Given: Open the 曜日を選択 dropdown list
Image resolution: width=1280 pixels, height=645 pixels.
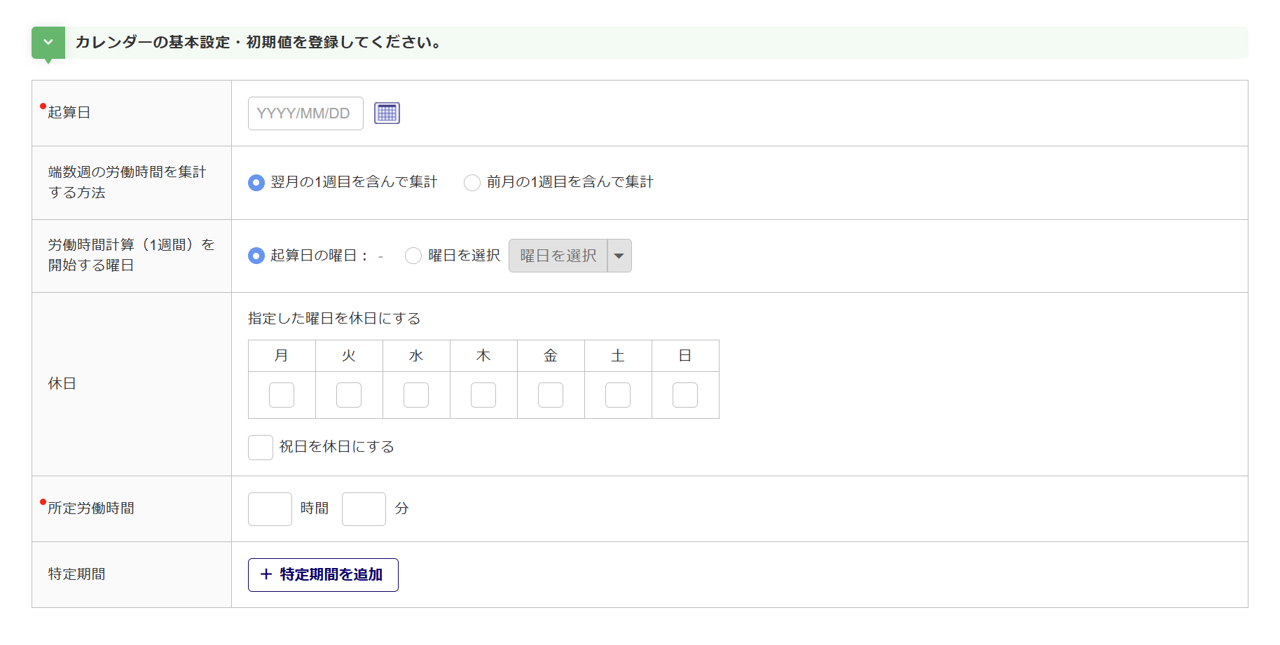Looking at the screenshot, I should (558, 256).
